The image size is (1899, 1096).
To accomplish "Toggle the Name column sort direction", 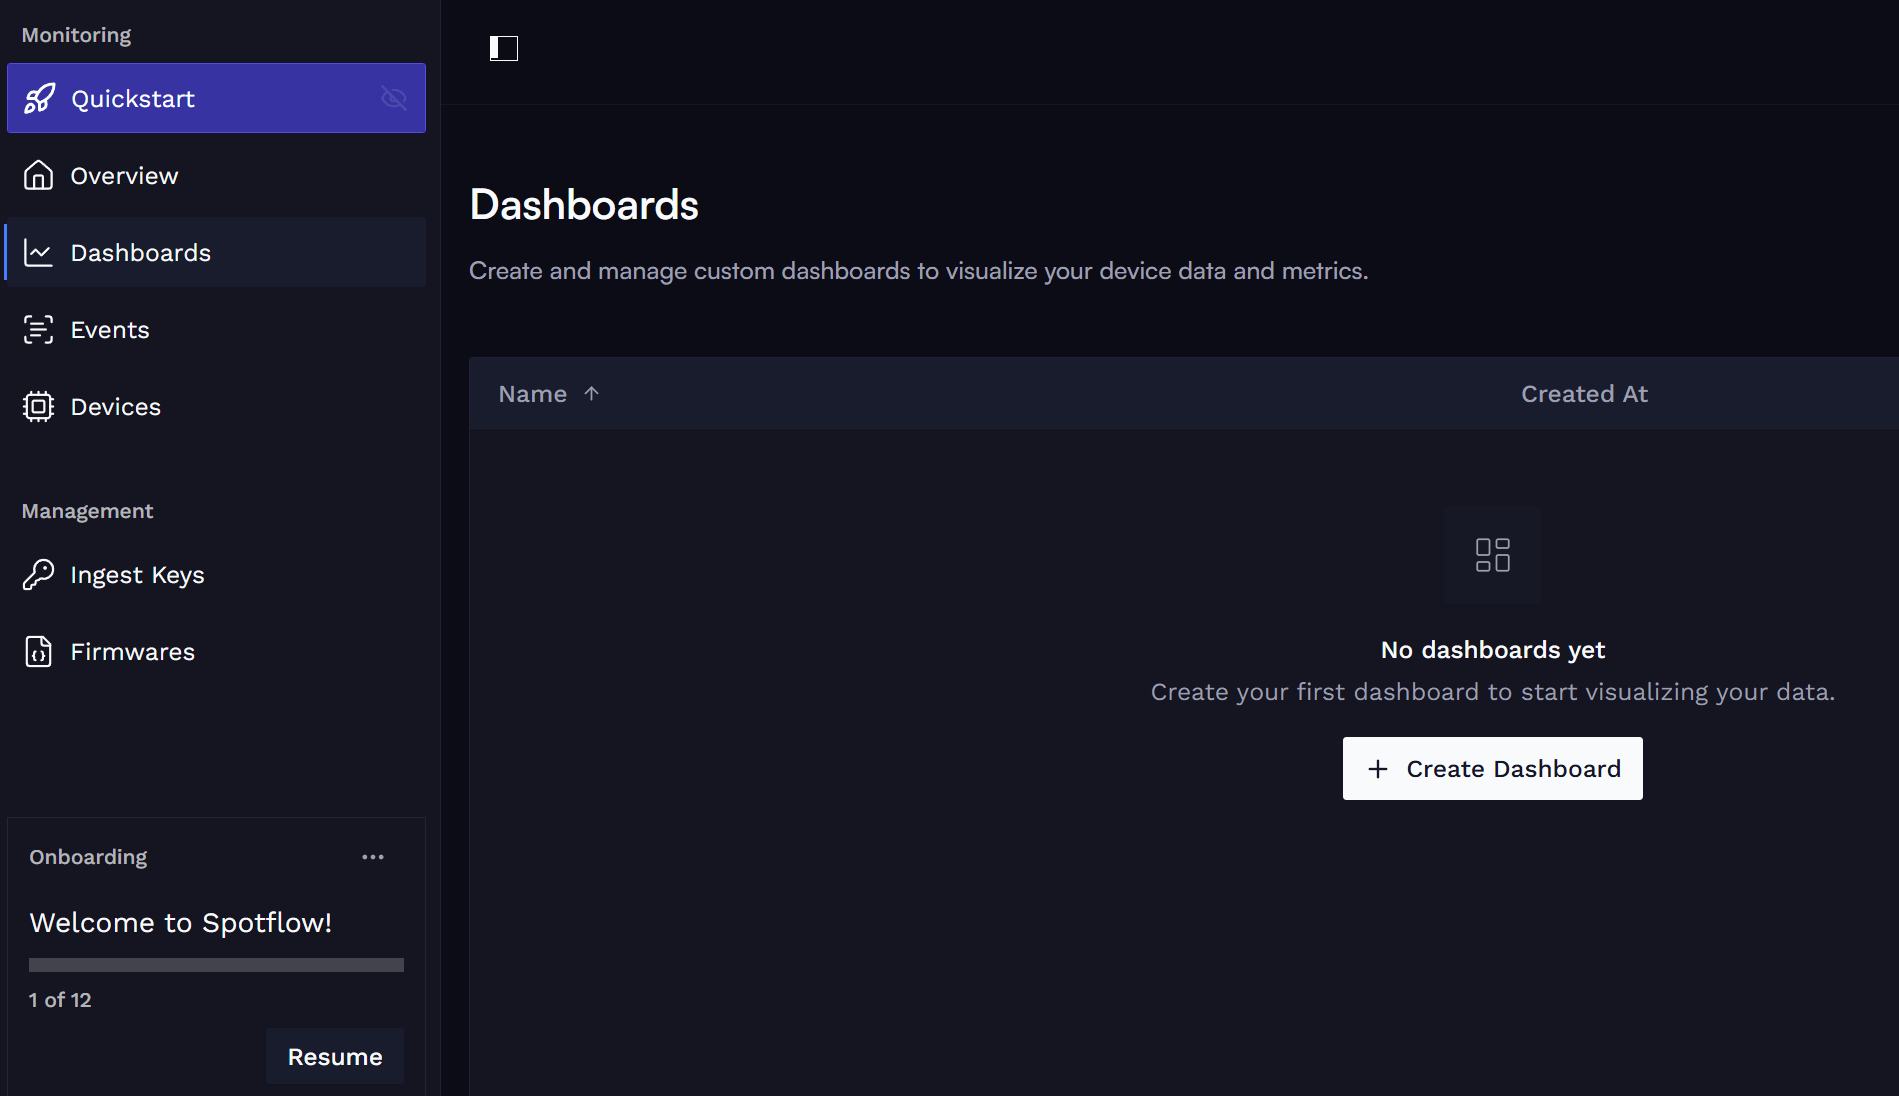I will coord(548,393).
